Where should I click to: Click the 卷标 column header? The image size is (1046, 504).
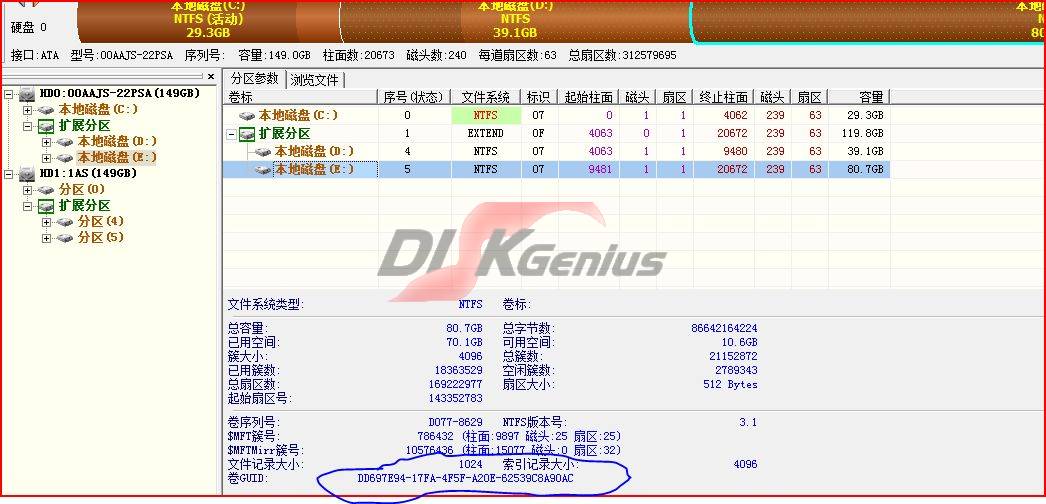[302, 97]
